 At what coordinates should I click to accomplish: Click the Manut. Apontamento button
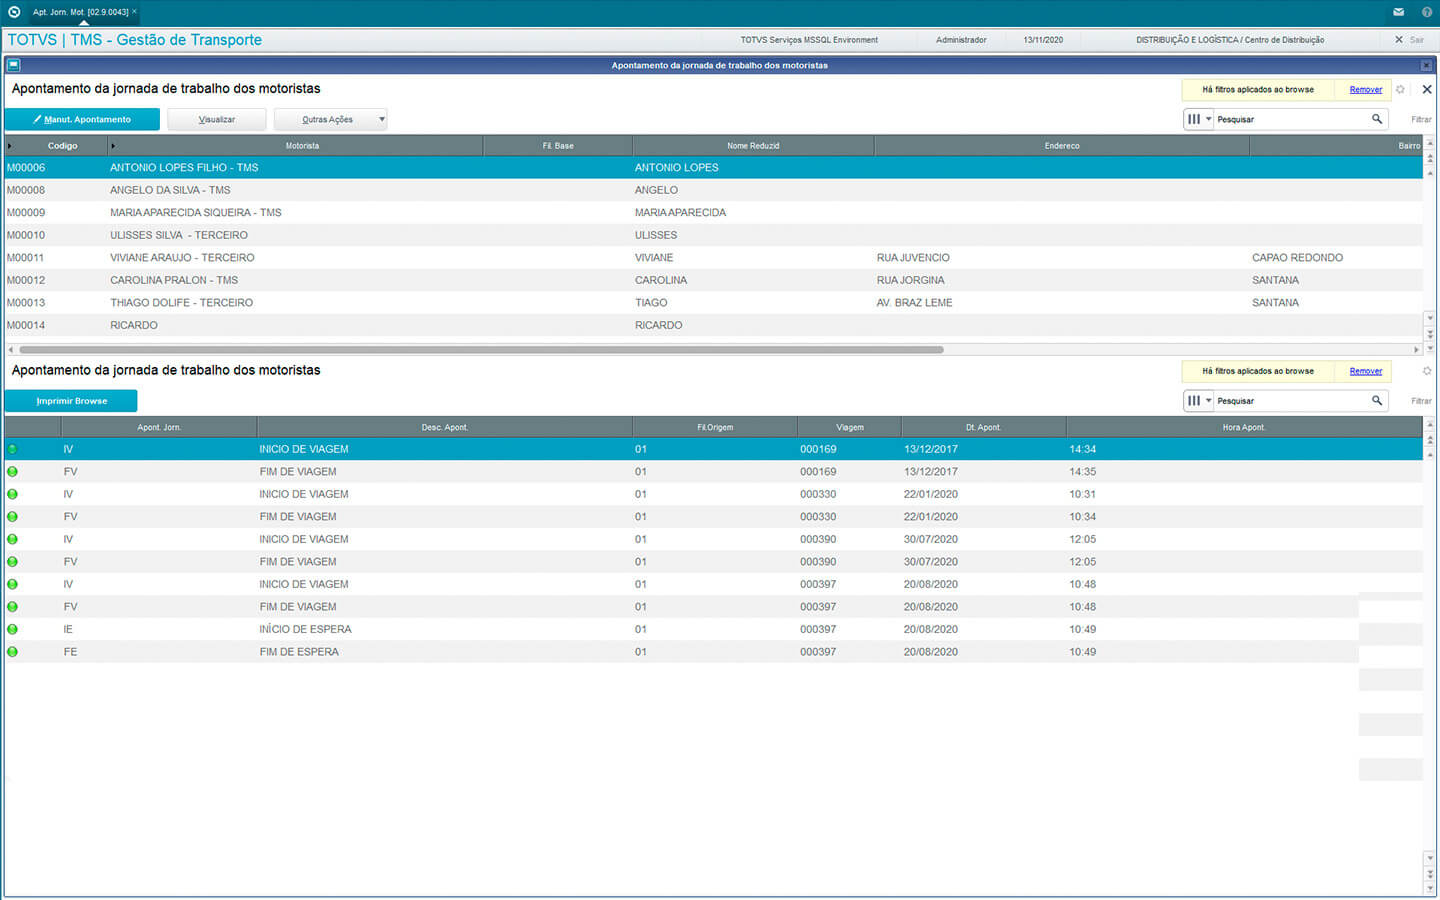point(82,119)
